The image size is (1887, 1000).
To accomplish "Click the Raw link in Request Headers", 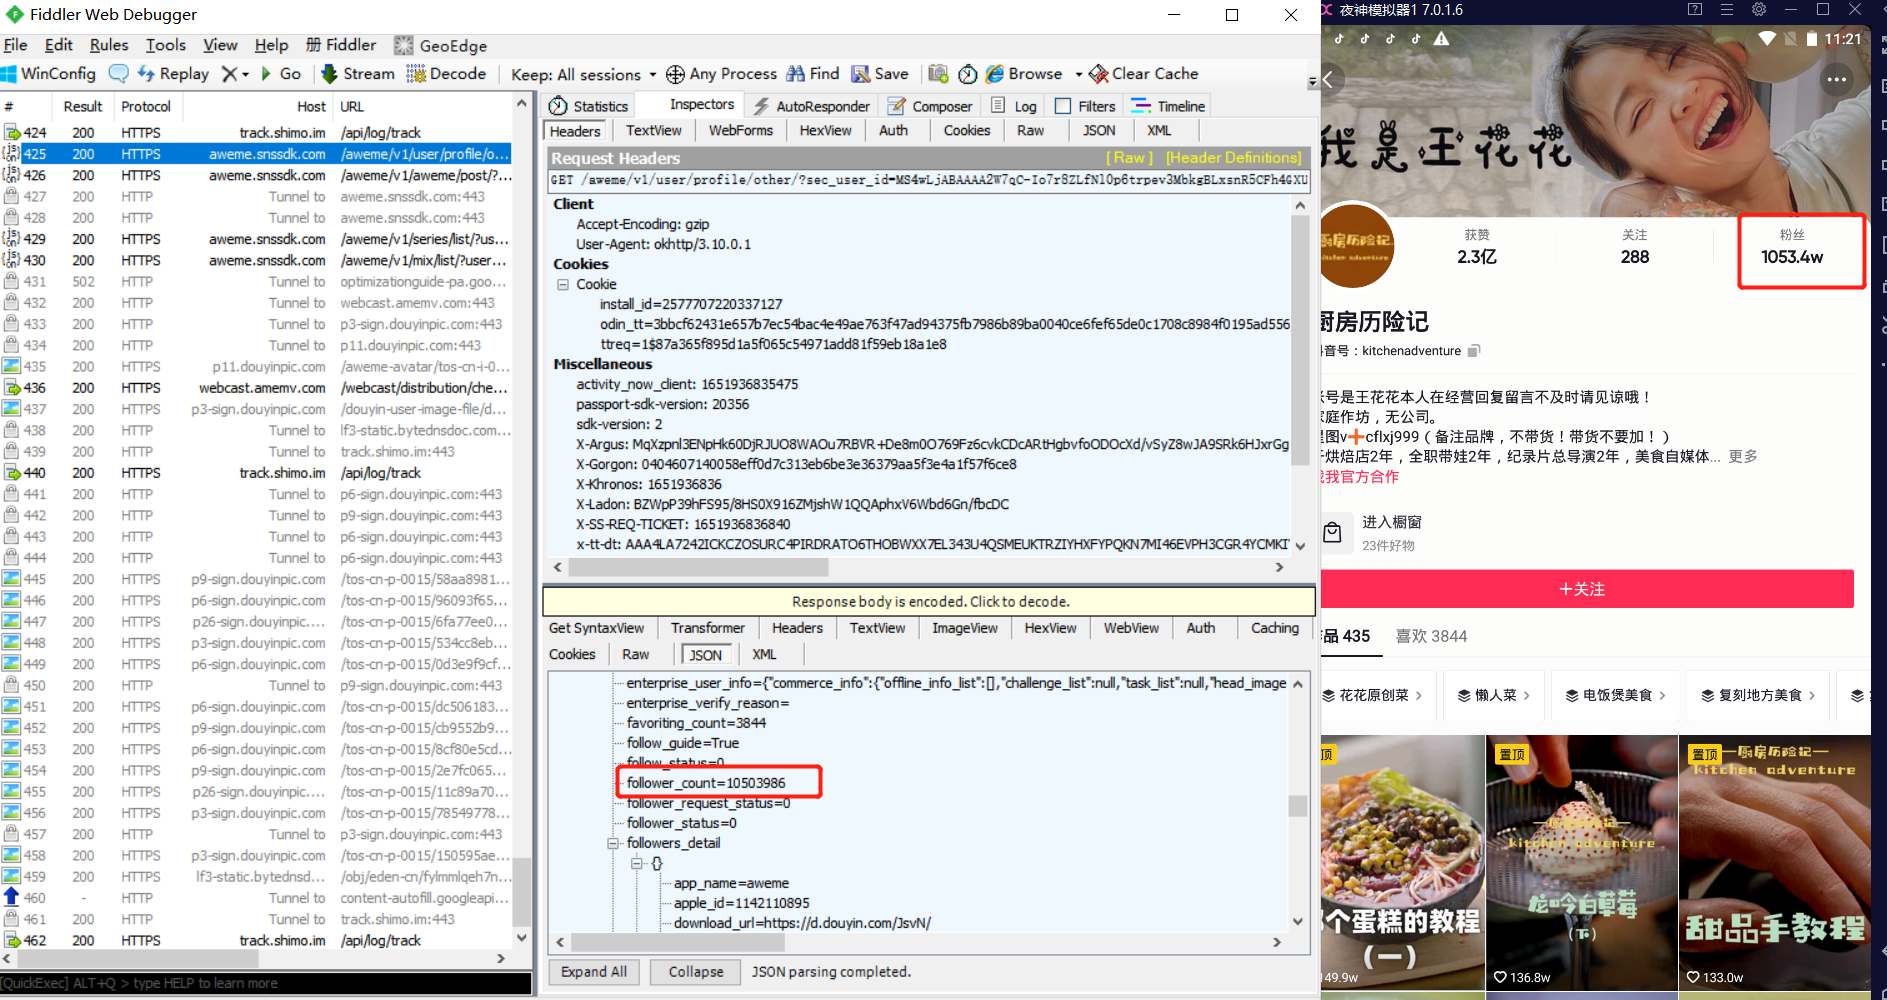I will [x=1129, y=158].
